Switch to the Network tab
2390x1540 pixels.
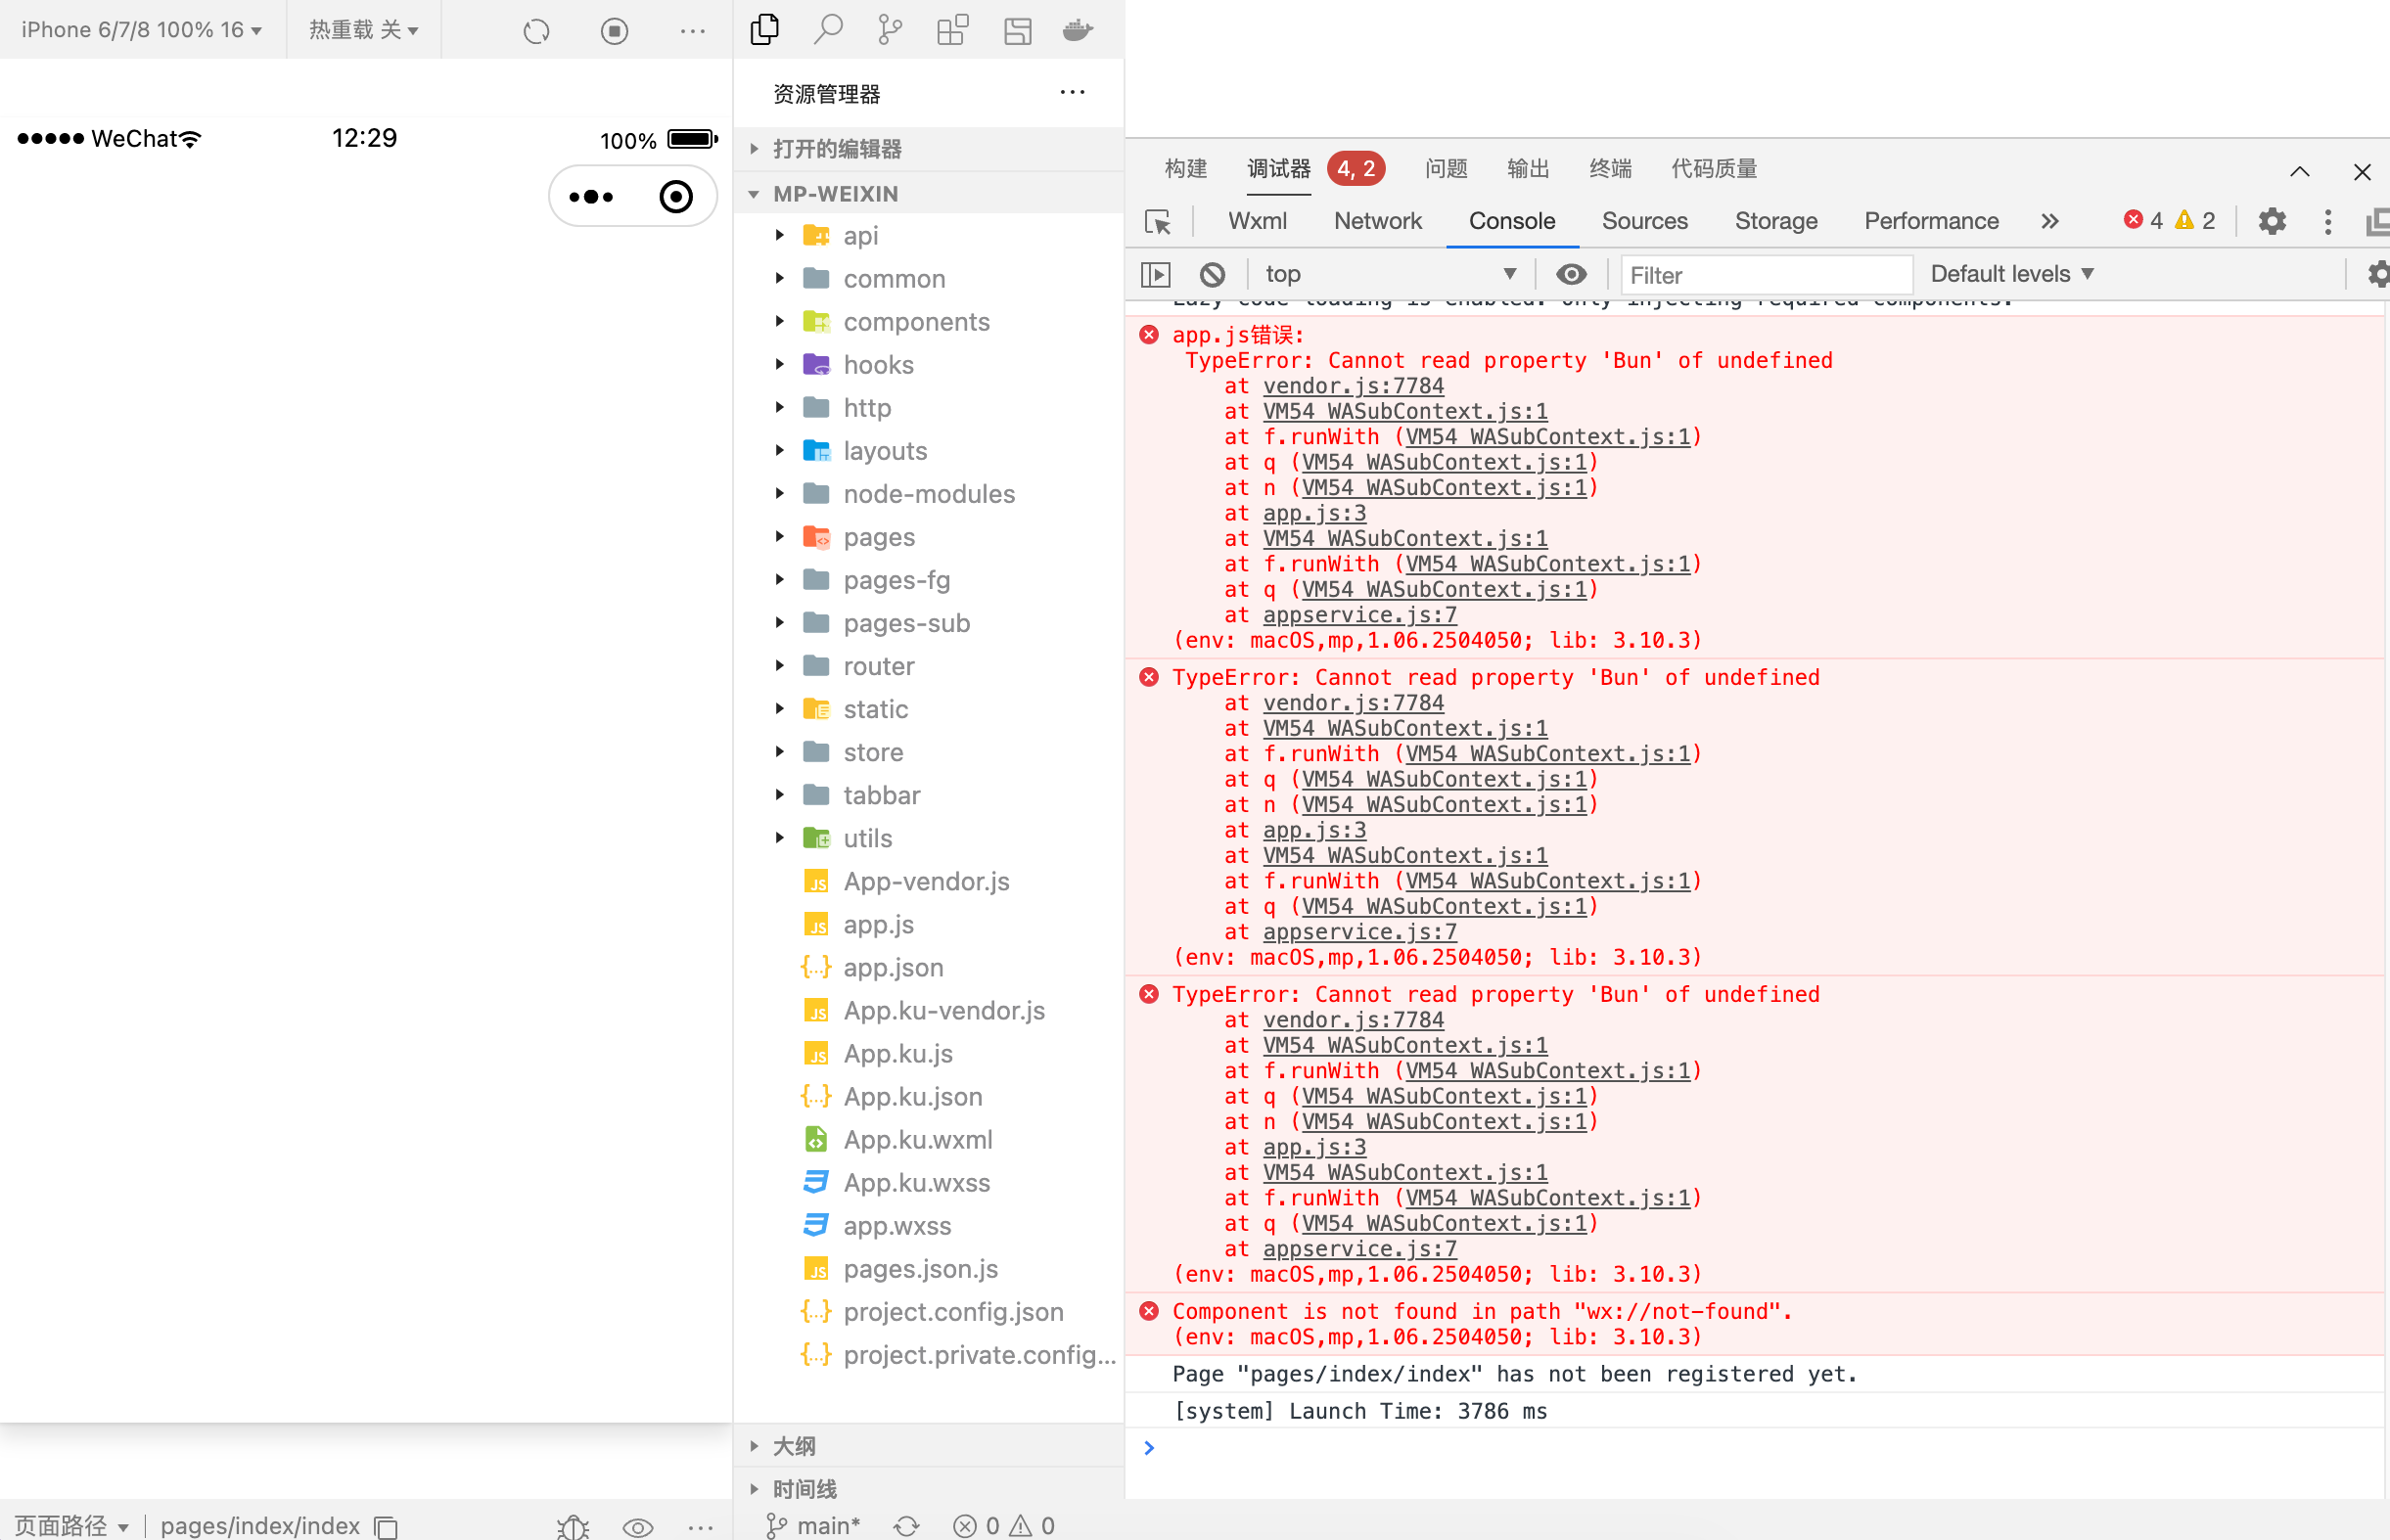click(1377, 221)
